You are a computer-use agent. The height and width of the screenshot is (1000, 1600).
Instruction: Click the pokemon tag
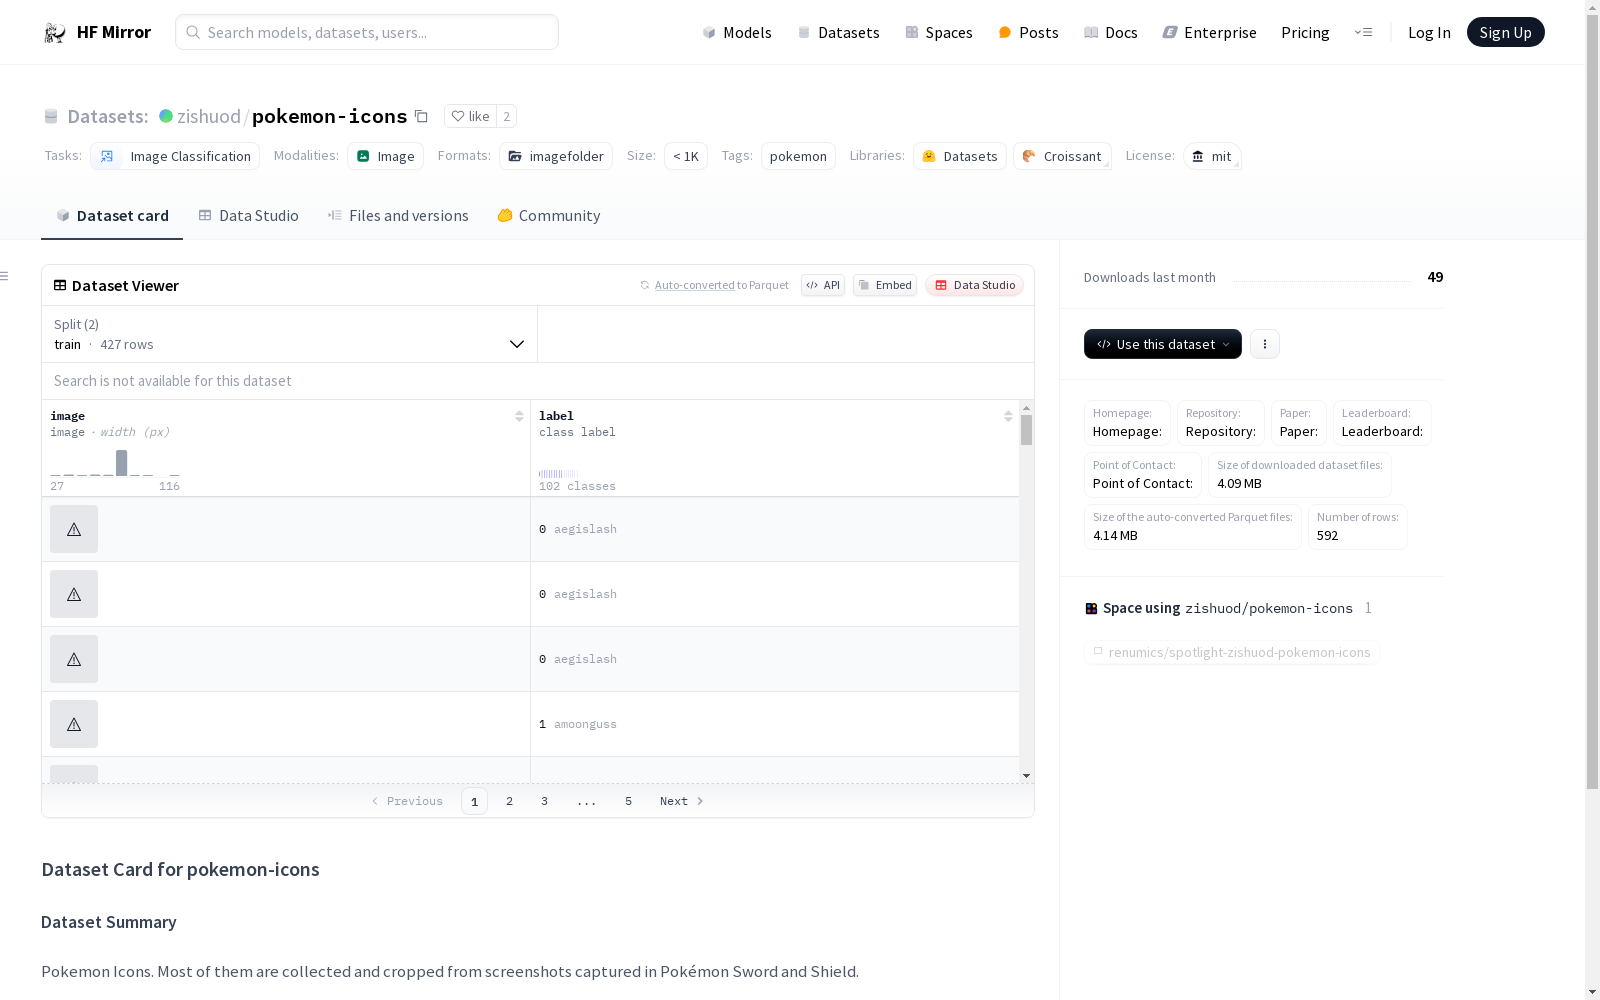[798, 156]
